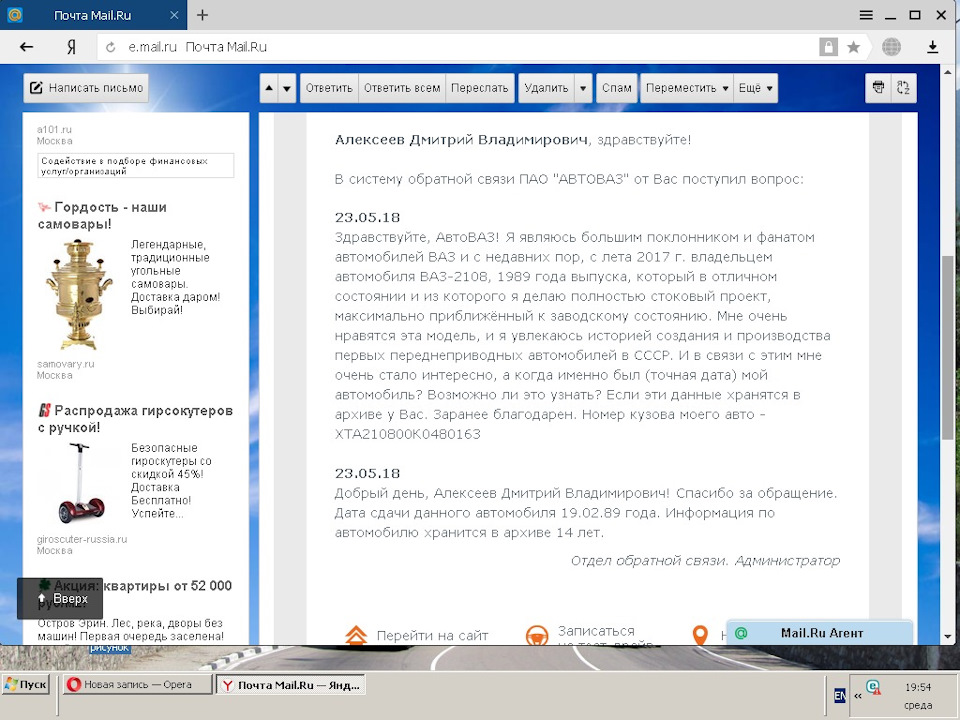Bookmark the page with the star icon
This screenshot has width=960, height=720.
(853, 47)
